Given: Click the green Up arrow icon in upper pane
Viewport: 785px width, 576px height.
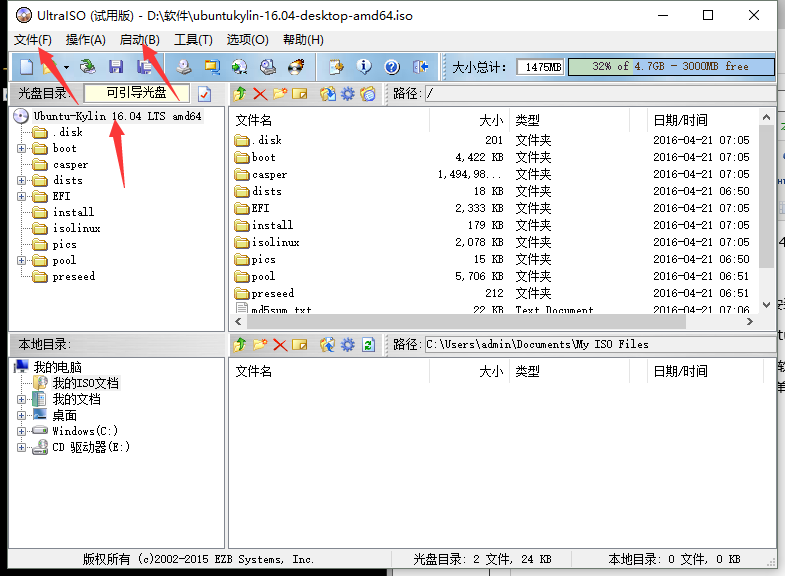Looking at the screenshot, I should pos(240,94).
